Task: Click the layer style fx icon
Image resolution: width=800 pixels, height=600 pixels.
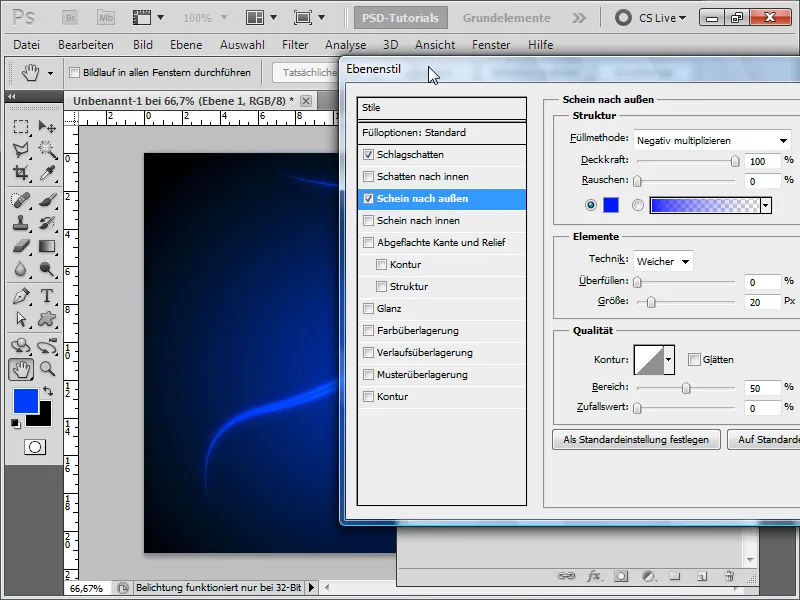Action: [x=593, y=576]
